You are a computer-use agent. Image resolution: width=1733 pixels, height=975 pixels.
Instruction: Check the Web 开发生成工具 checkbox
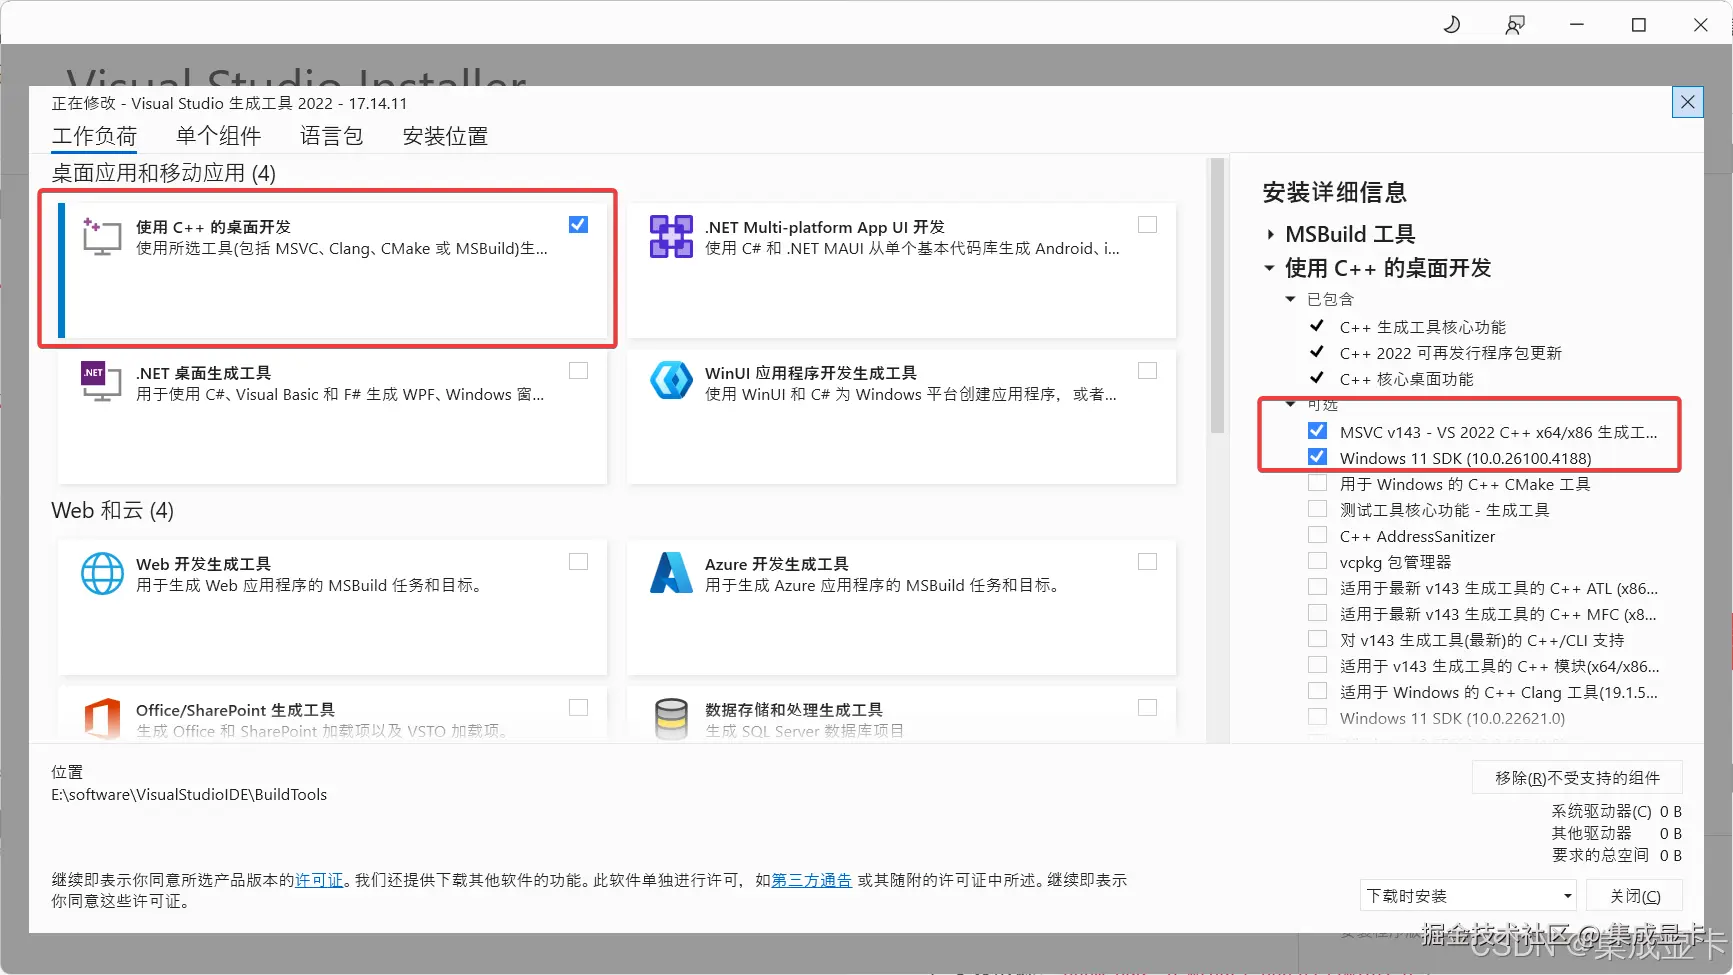pyautogui.click(x=578, y=561)
